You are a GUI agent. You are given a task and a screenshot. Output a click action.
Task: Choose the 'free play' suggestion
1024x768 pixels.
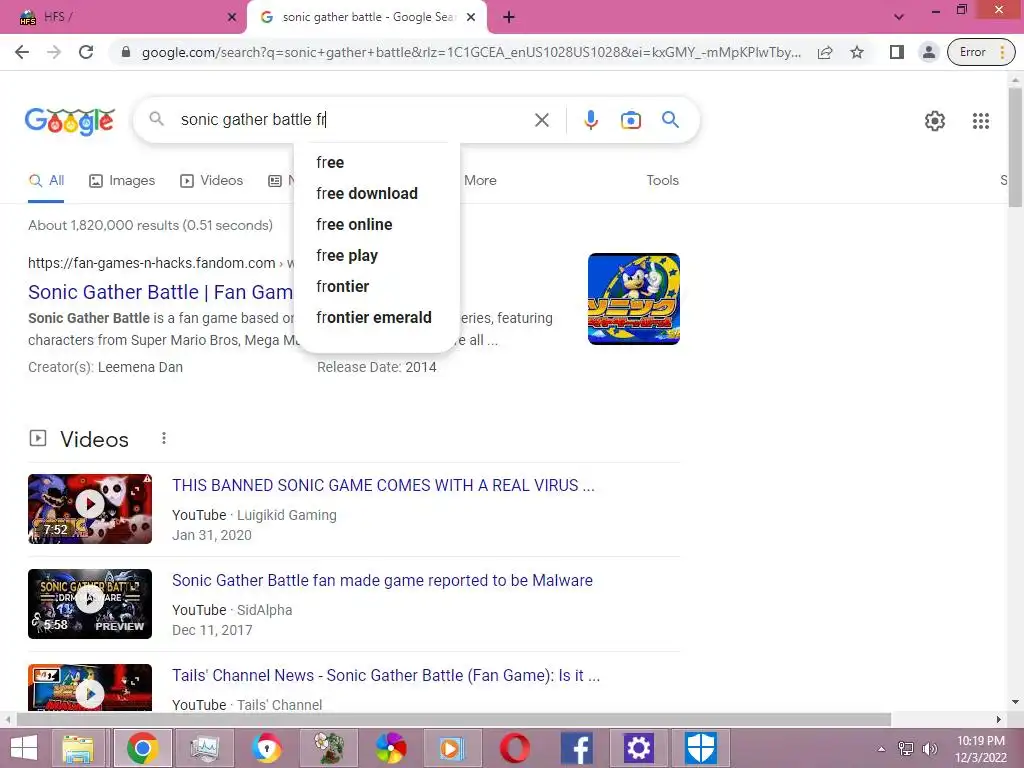coord(377,255)
